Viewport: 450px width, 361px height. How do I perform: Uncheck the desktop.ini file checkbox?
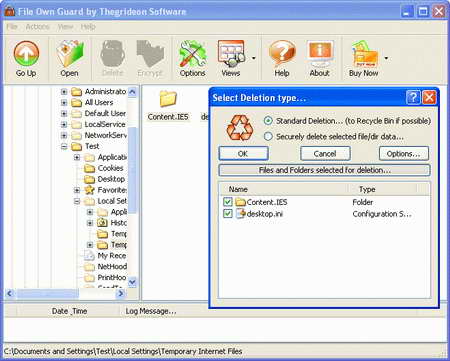click(x=228, y=213)
